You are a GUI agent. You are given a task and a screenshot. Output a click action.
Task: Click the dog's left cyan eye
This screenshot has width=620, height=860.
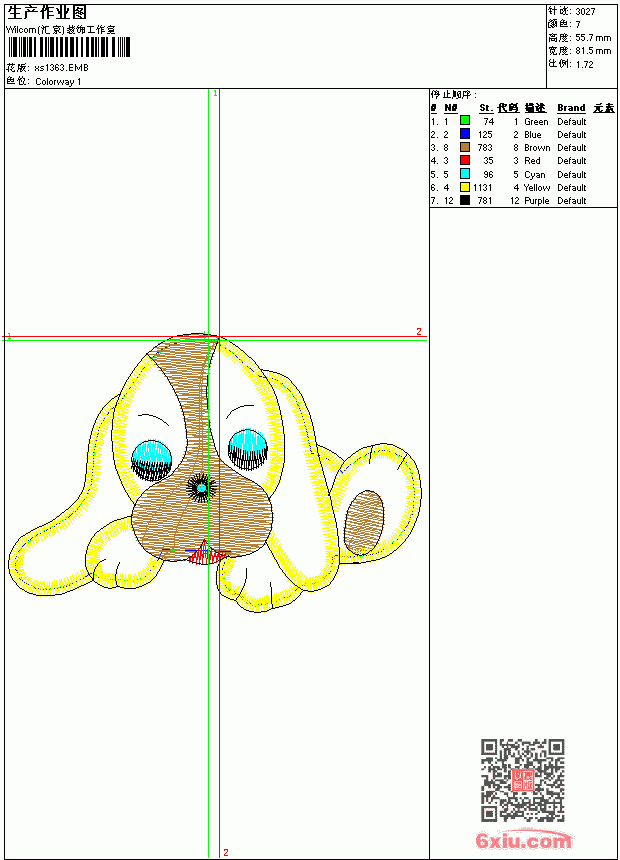[x=151, y=457]
